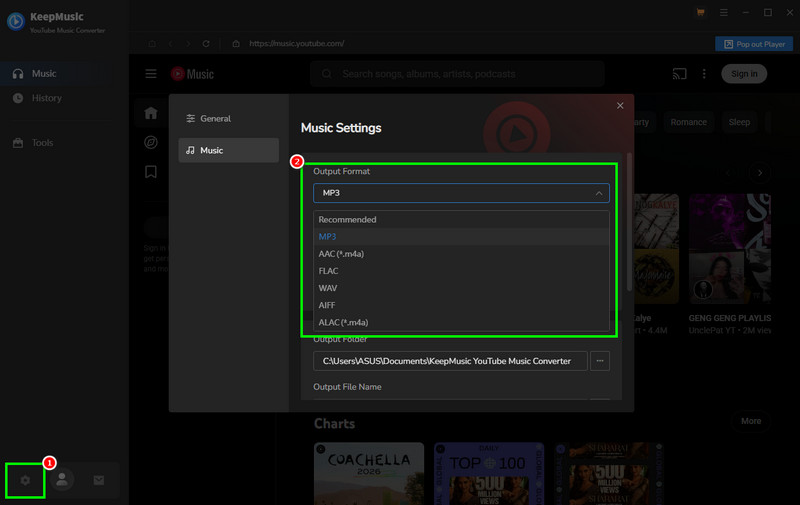
Task: Reload the page with refresh icon
Action: pyautogui.click(x=206, y=44)
